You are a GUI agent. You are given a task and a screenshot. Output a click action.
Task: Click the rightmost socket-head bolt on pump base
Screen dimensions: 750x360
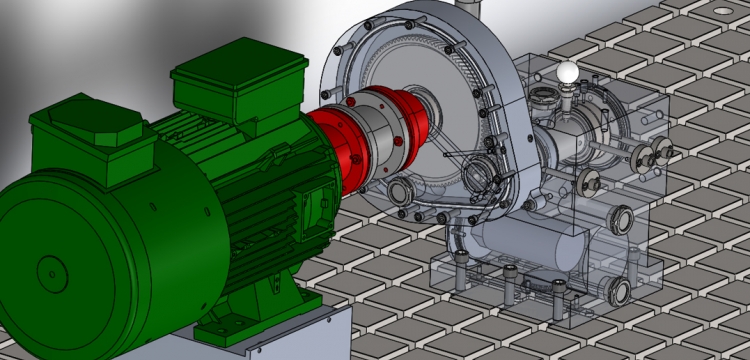(x=559, y=299)
